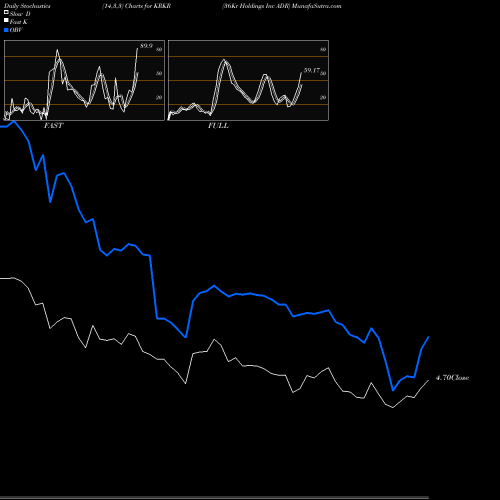Select the '(14,3,3) Charts for KRKR' text
Screen dimensions: 500x500
click(x=137, y=6)
